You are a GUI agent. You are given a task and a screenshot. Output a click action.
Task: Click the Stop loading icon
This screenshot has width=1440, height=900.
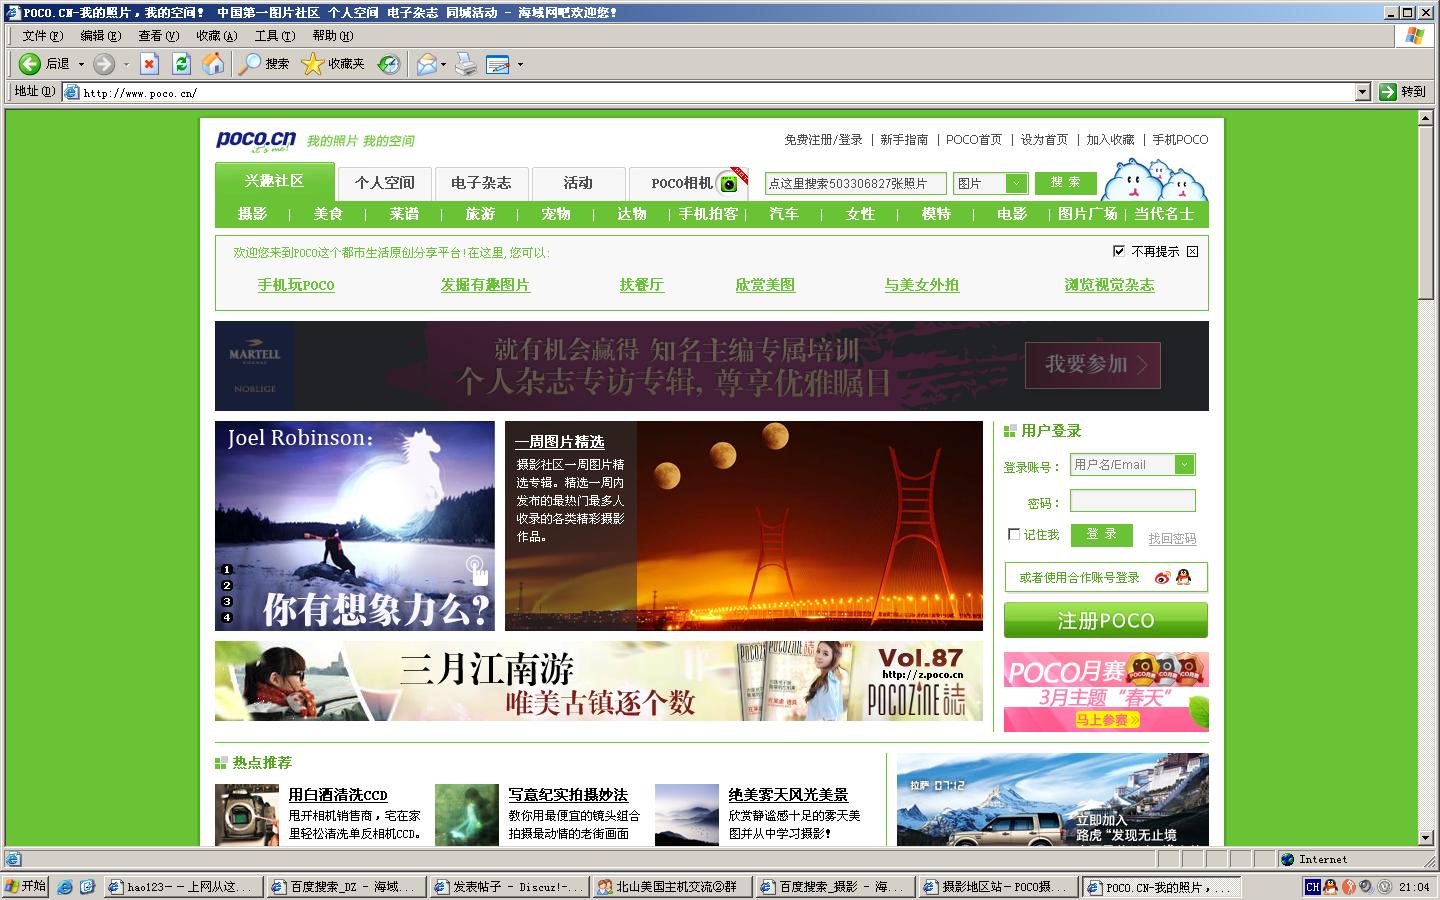click(149, 64)
